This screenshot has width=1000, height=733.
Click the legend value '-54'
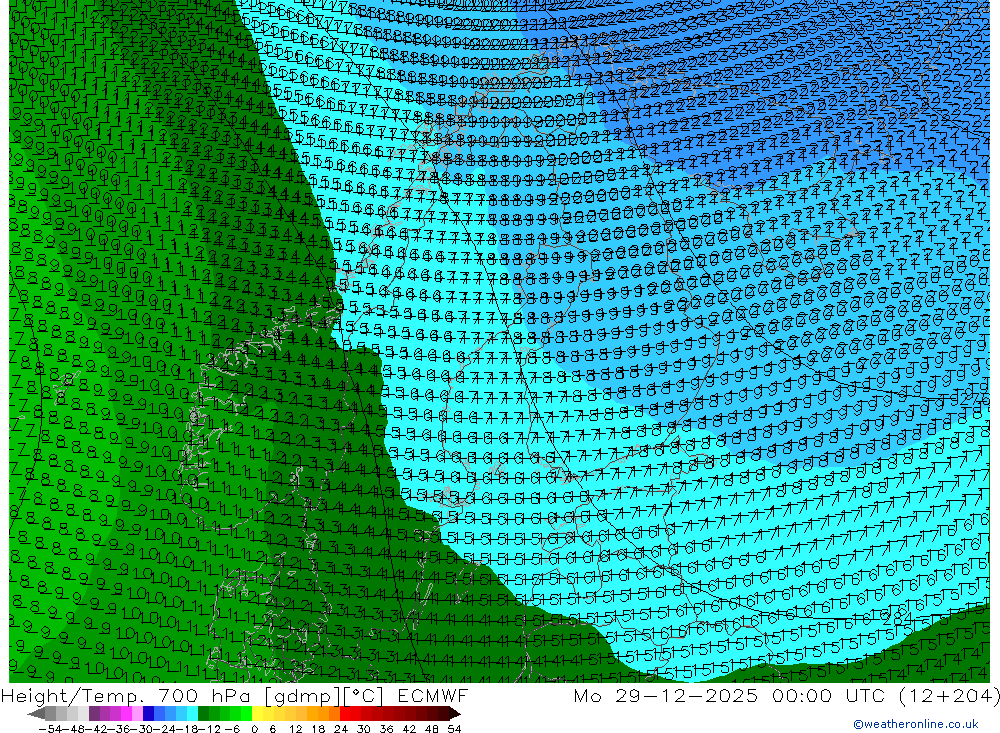click(51, 729)
